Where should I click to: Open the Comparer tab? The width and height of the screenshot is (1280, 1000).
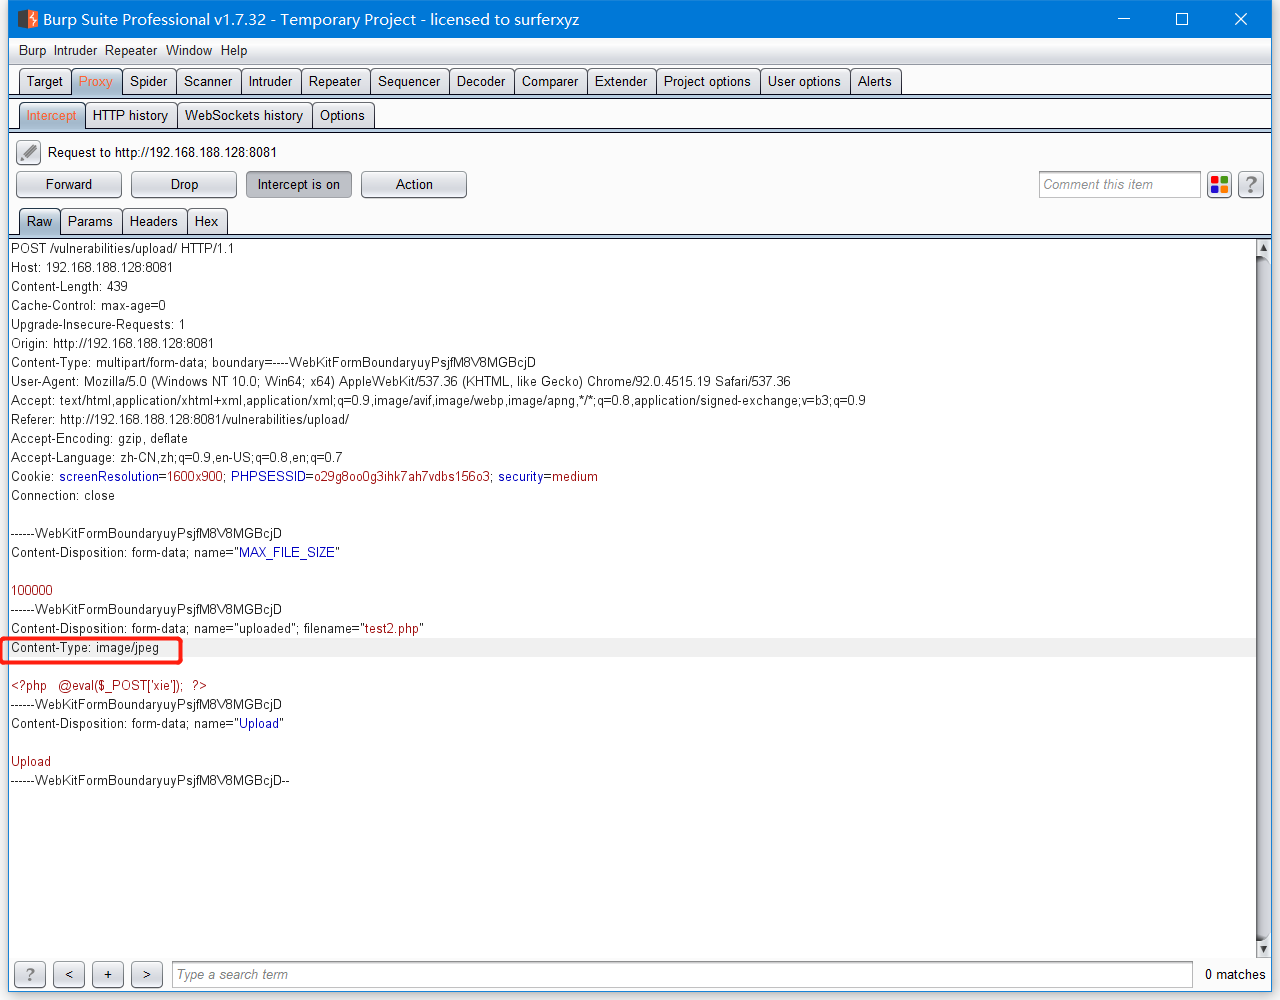(x=550, y=82)
